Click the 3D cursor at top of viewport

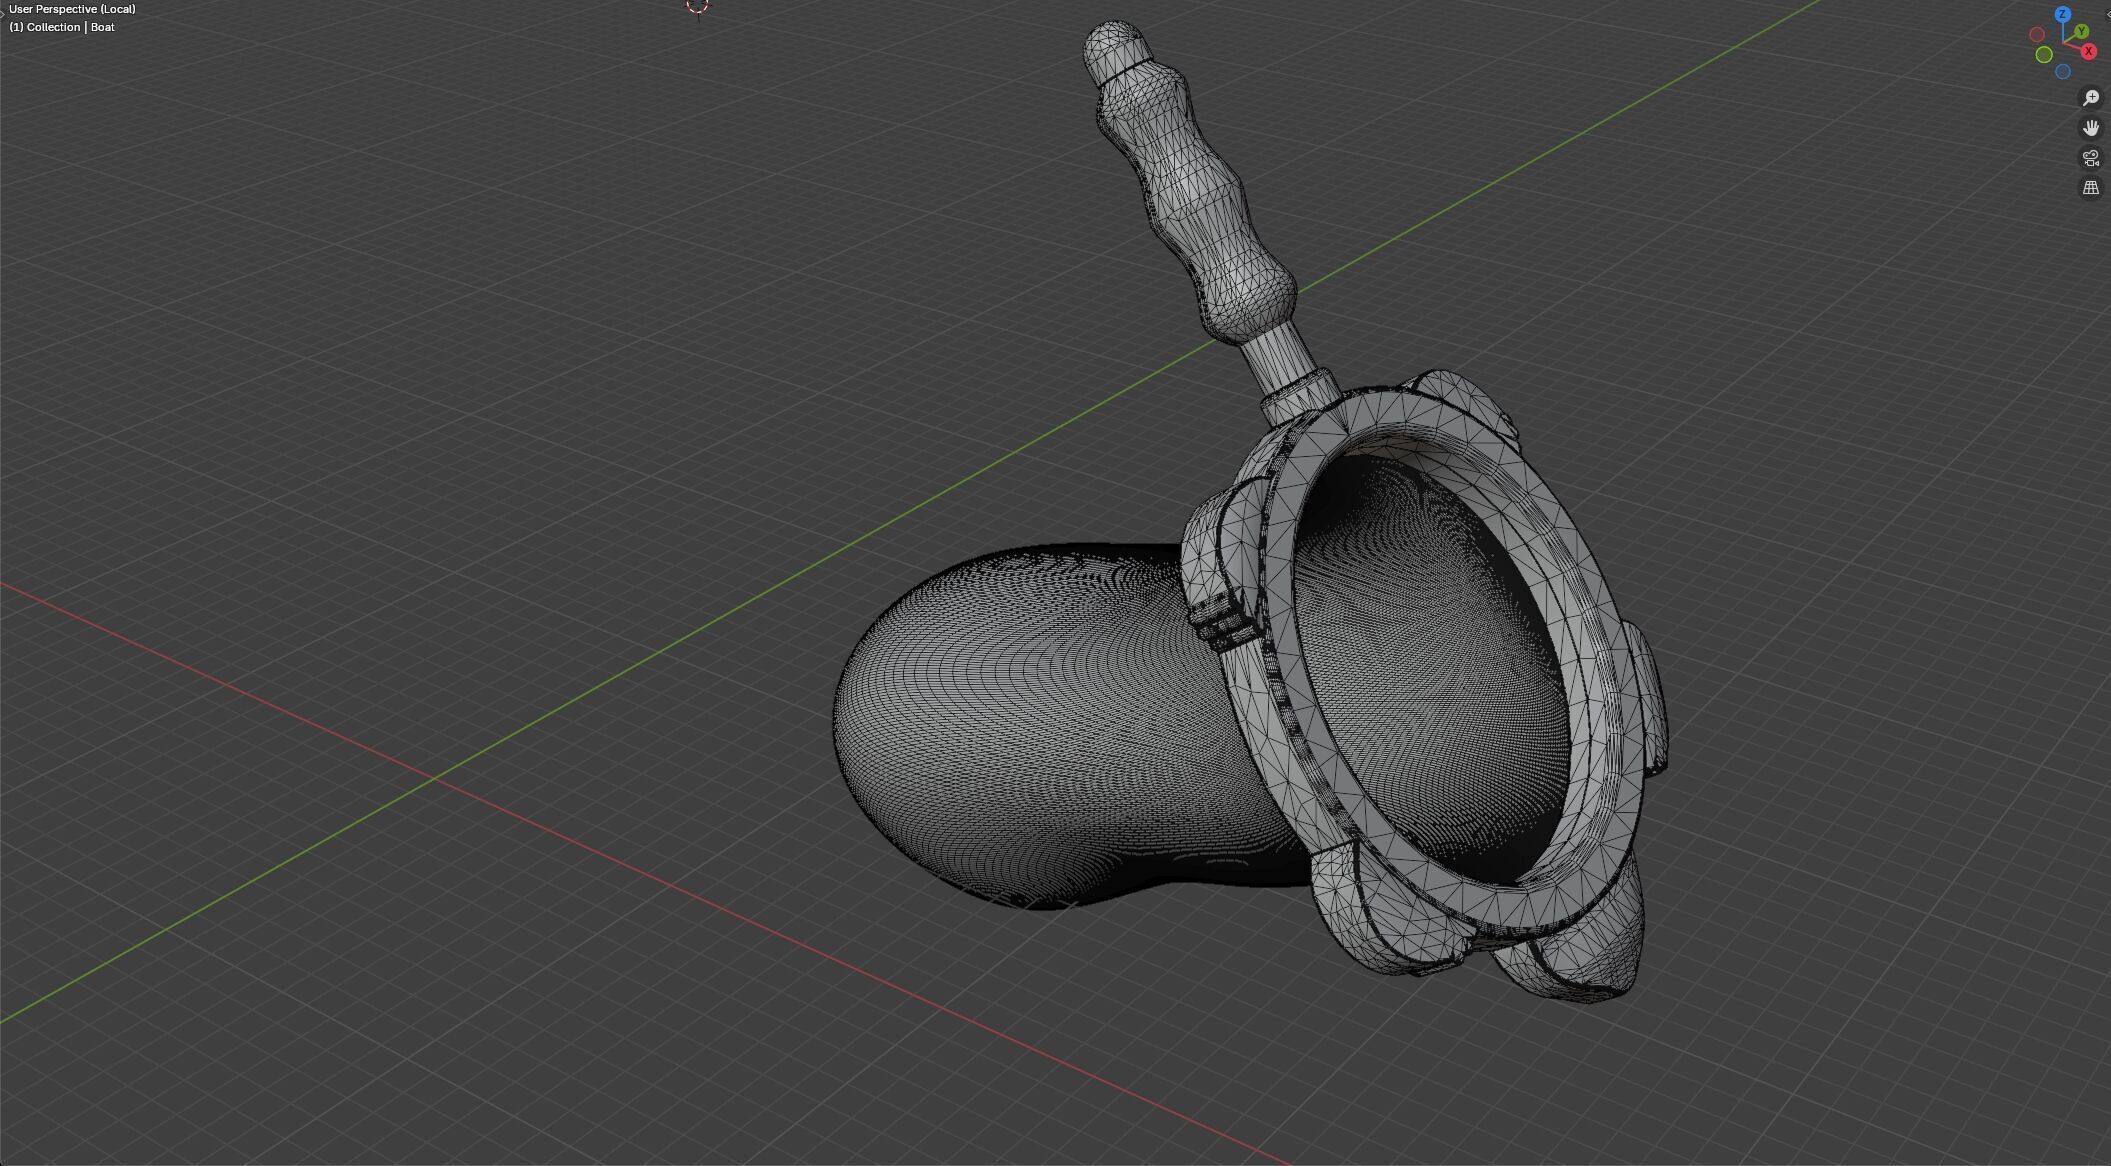pos(698,6)
